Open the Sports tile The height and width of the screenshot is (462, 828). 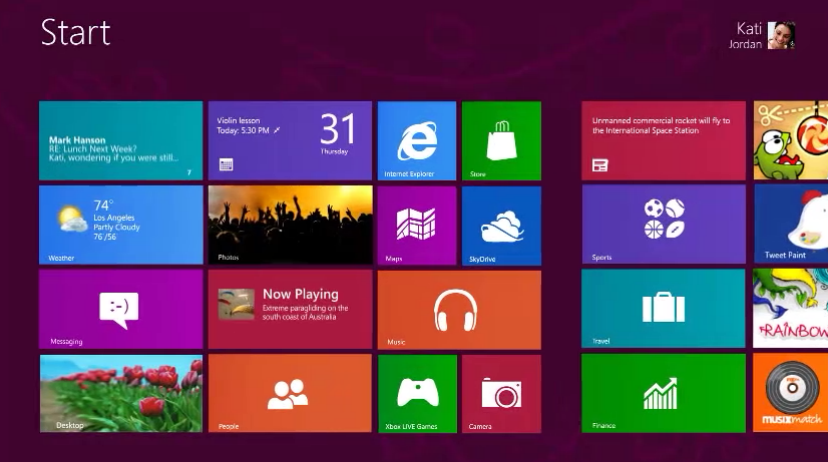point(663,225)
